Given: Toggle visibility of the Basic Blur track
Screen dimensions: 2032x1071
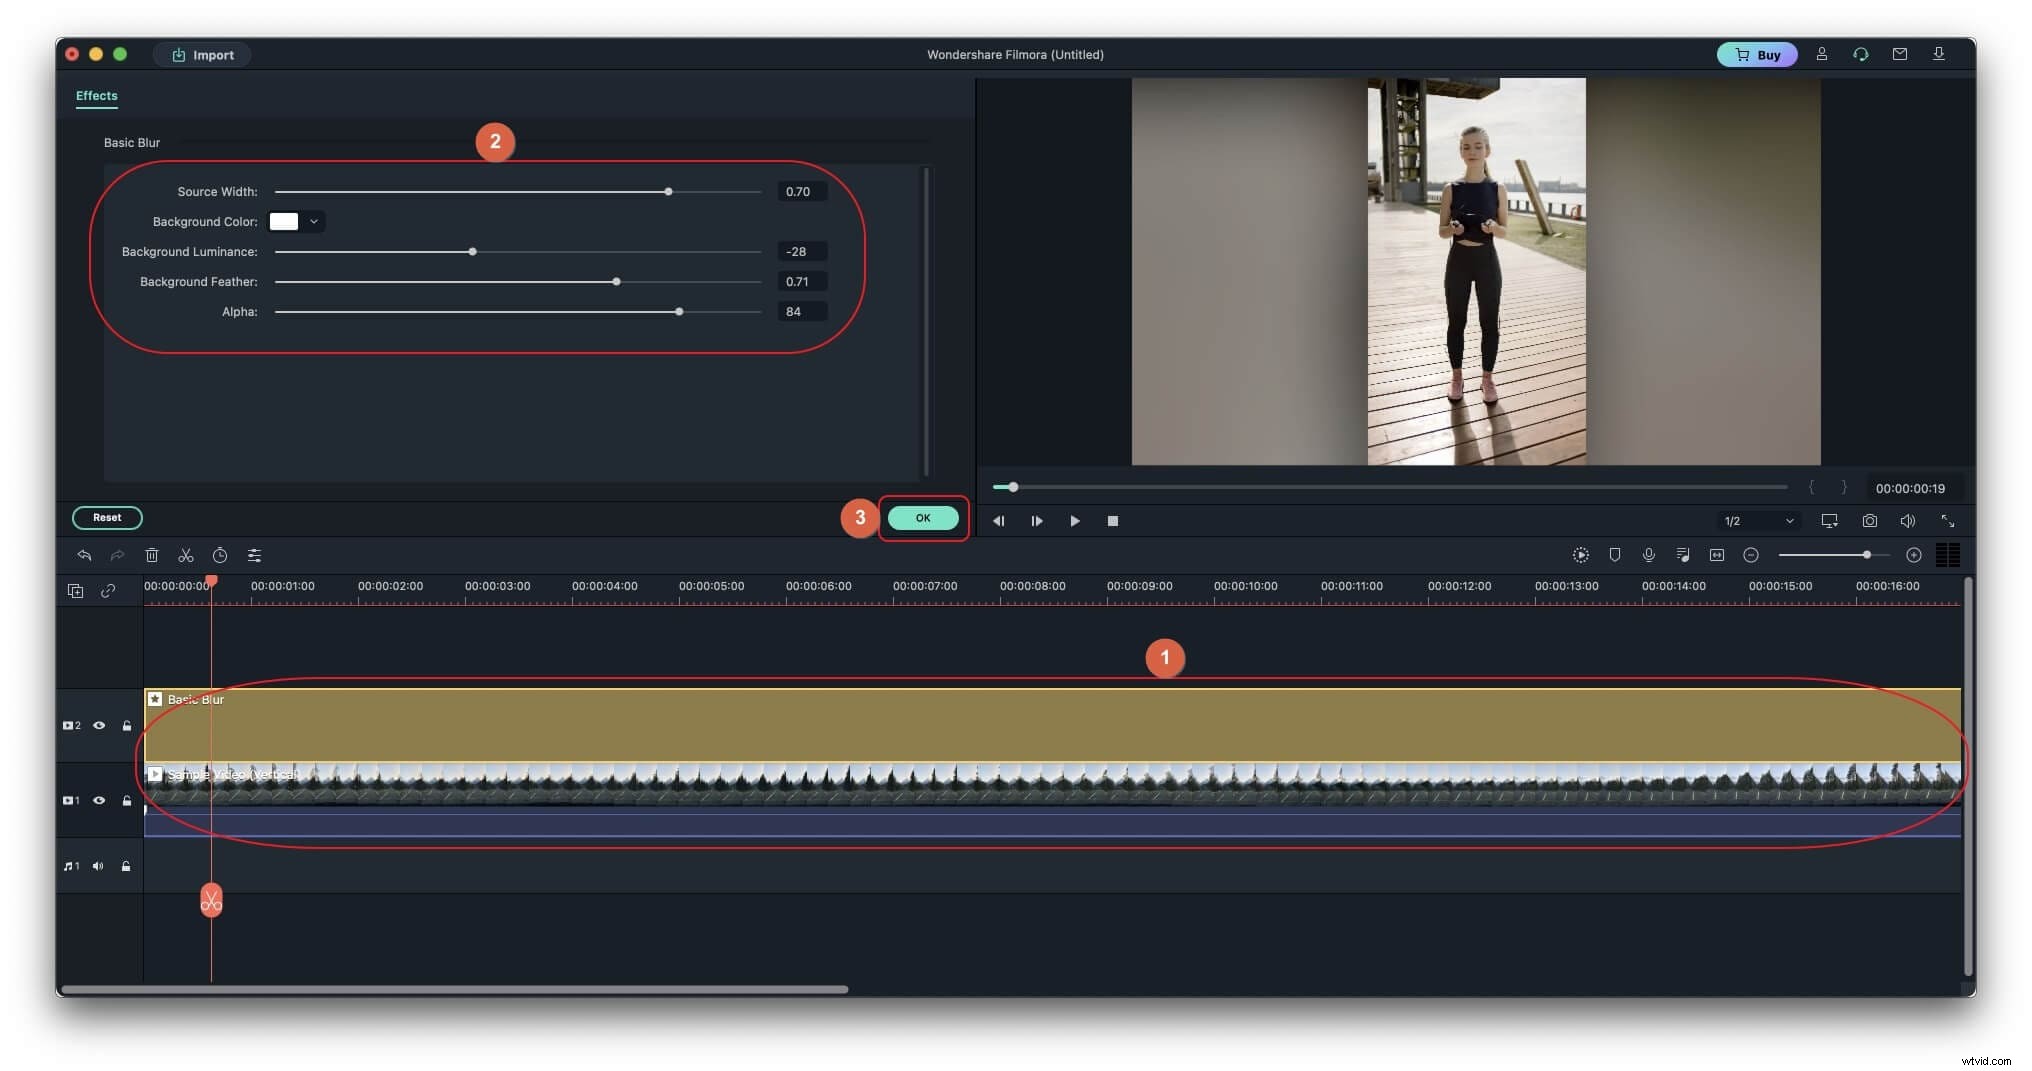Looking at the screenshot, I should pyautogui.click(x=99, y=725).
